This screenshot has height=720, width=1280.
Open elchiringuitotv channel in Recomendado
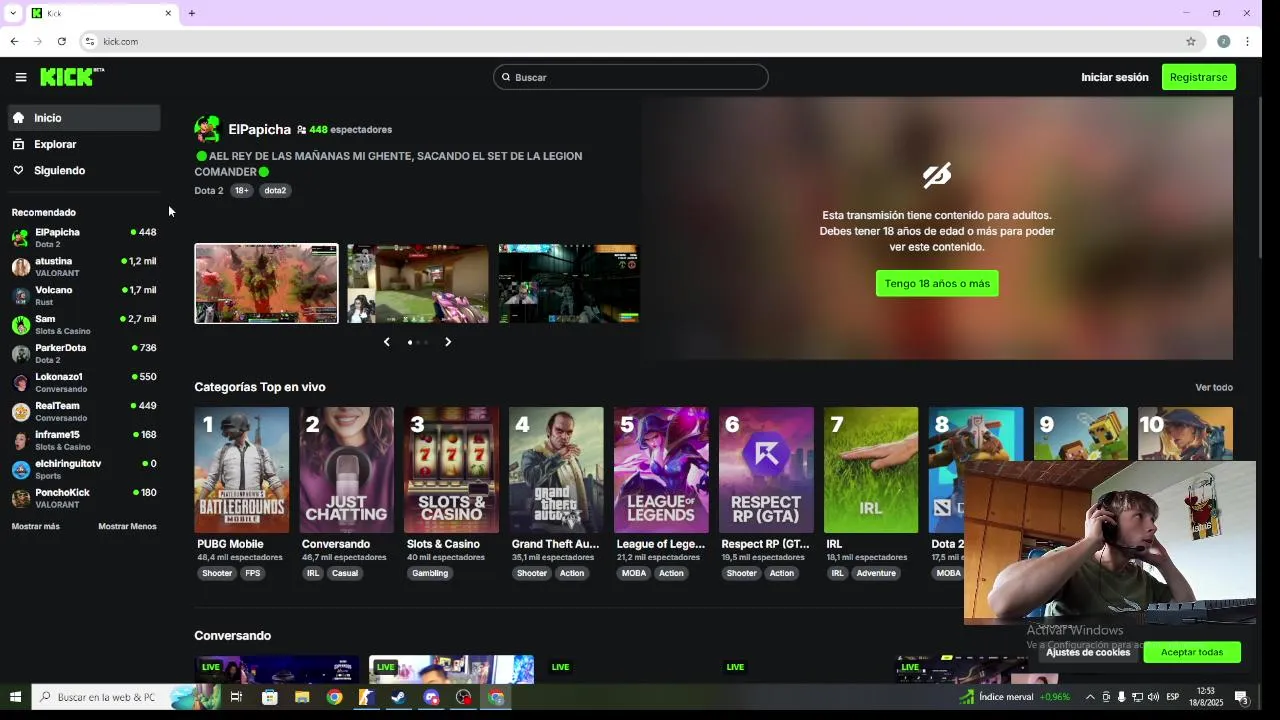[84, 469]
